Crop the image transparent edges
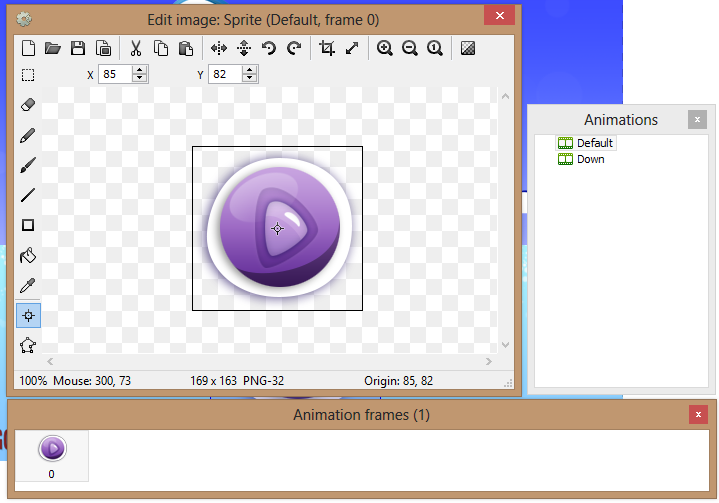 pos(326,48)
